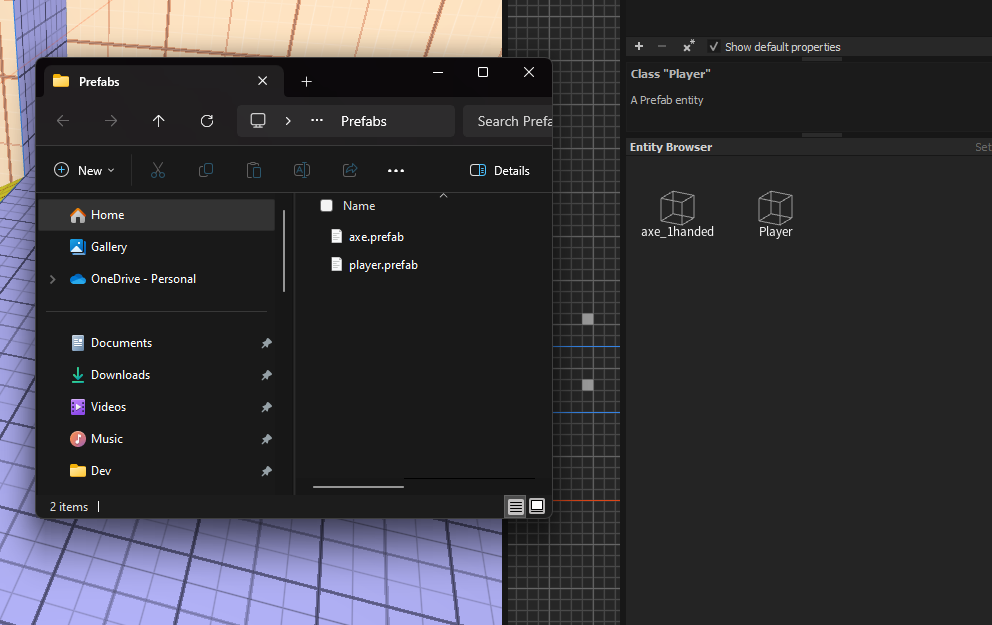Viewport: 992px width, 625px height.
Task: Click the lower gray handle in 2D grid view
Action: point(588,385)
